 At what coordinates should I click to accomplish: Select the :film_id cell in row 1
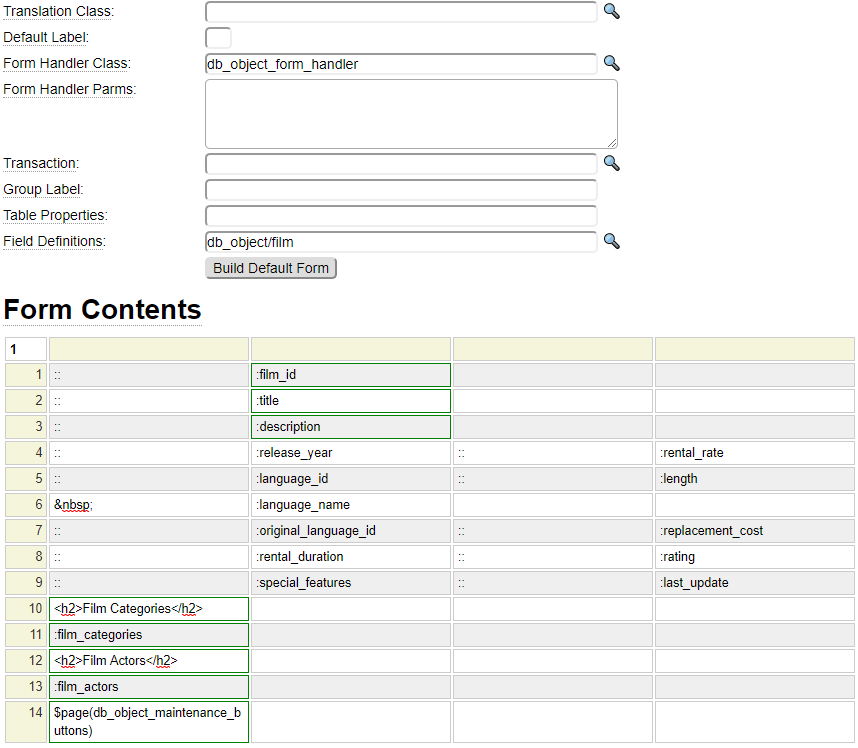click(x=350, y=375)
